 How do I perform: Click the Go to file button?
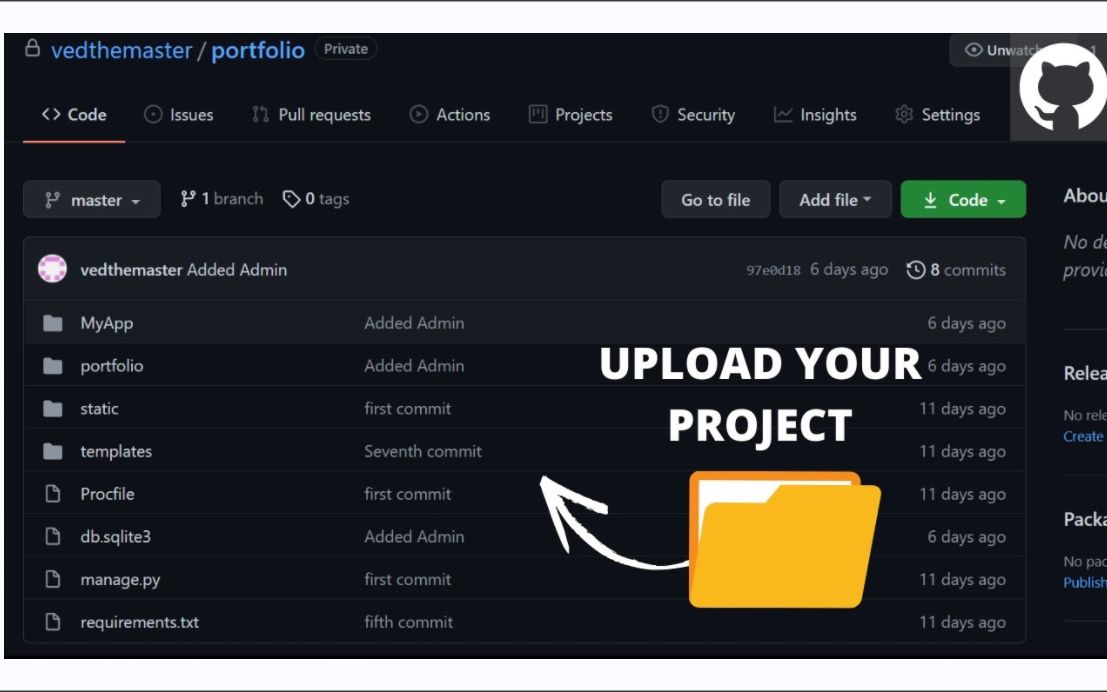[715, 200]
